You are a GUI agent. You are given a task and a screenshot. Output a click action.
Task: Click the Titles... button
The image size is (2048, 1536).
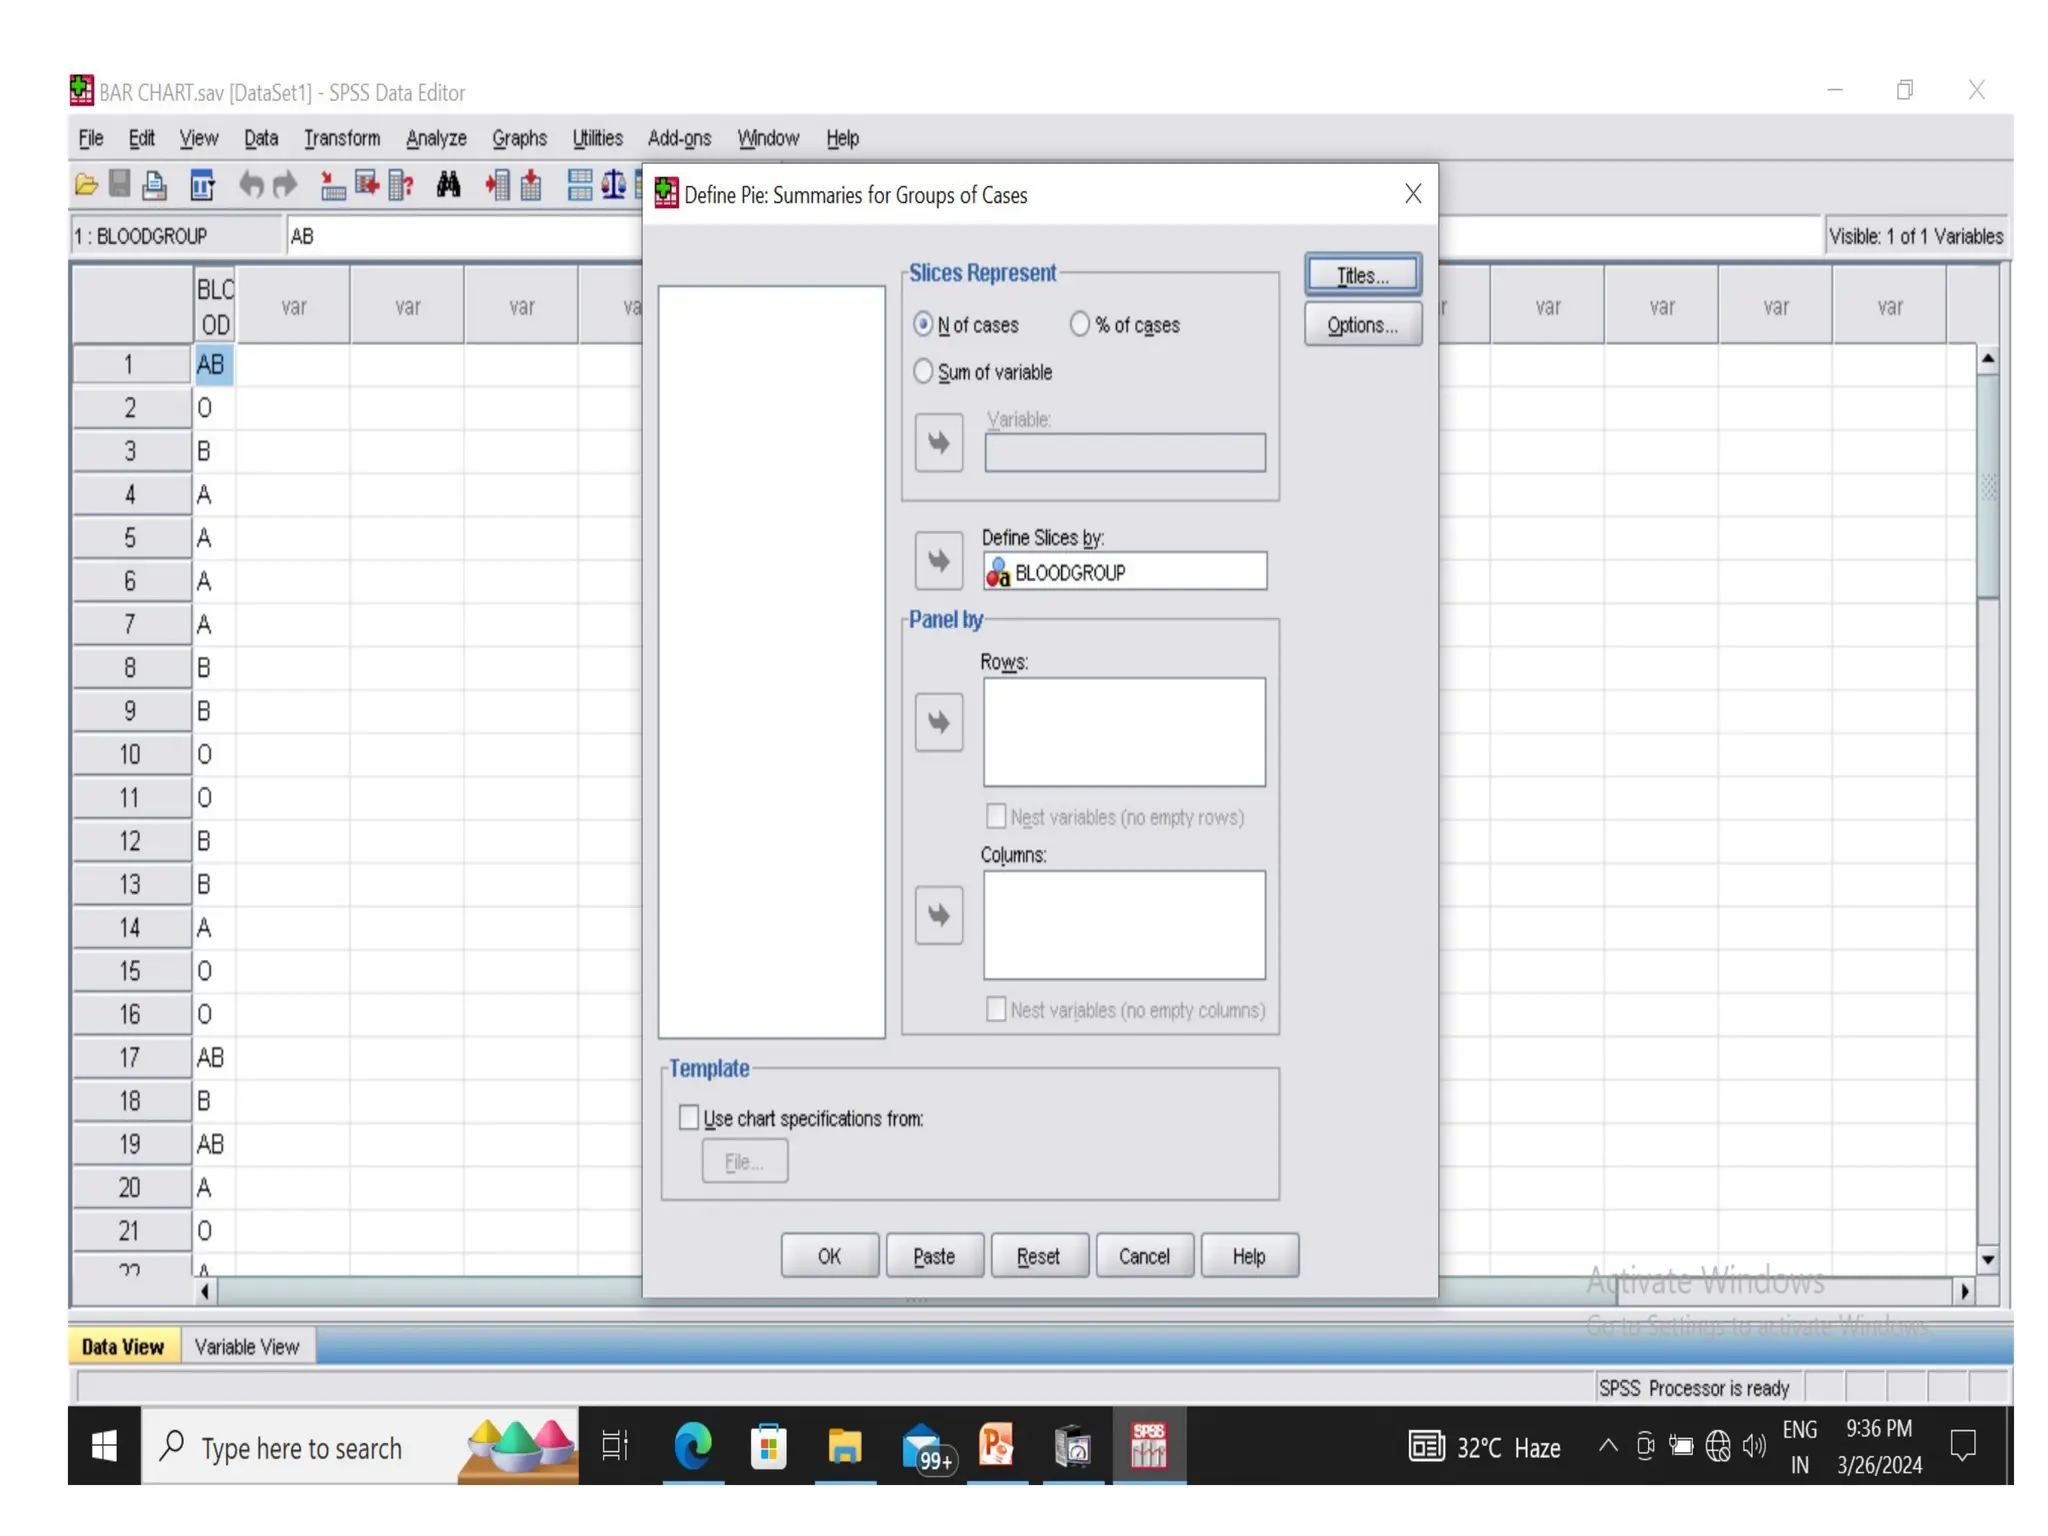coord(1362,275)
